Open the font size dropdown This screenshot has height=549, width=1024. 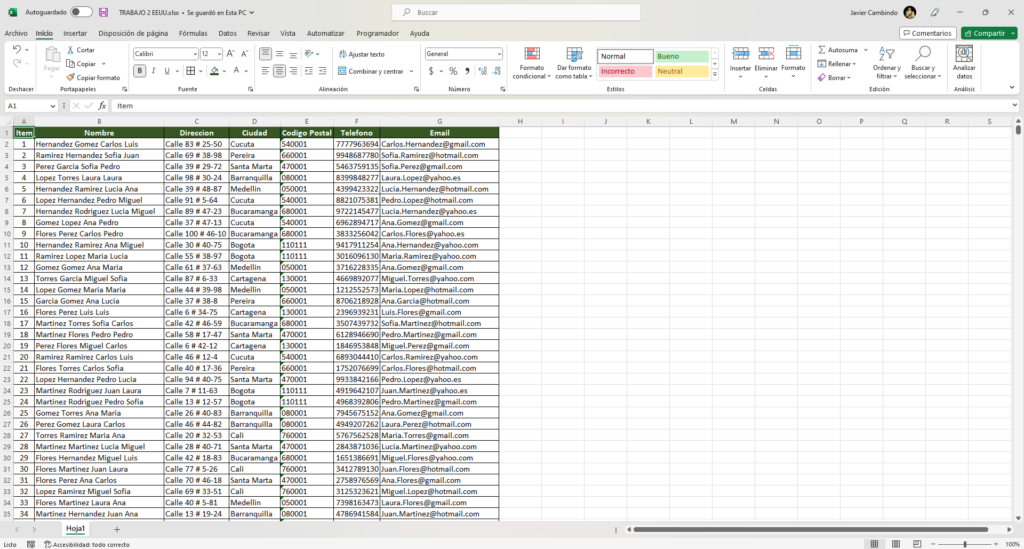click(x=219, y=54)
